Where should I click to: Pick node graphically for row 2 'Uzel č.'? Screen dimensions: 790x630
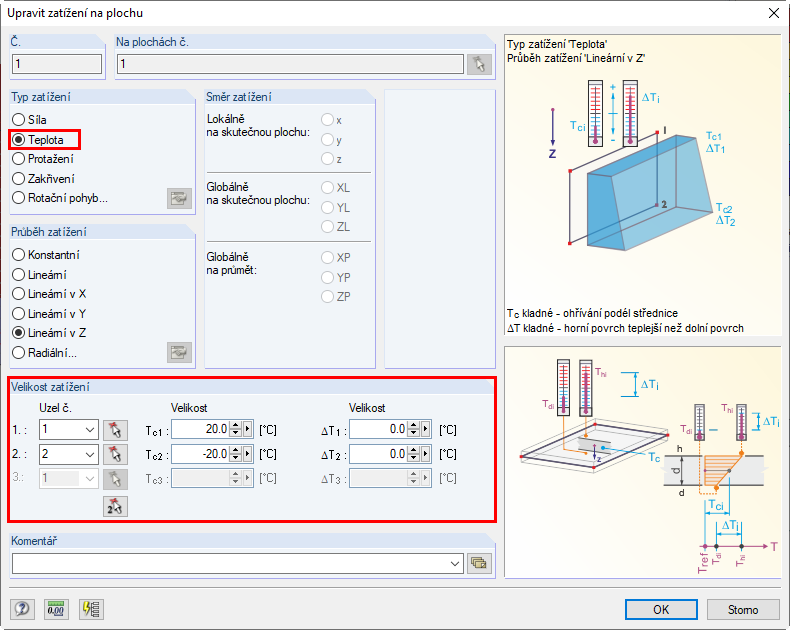[115, 454]
